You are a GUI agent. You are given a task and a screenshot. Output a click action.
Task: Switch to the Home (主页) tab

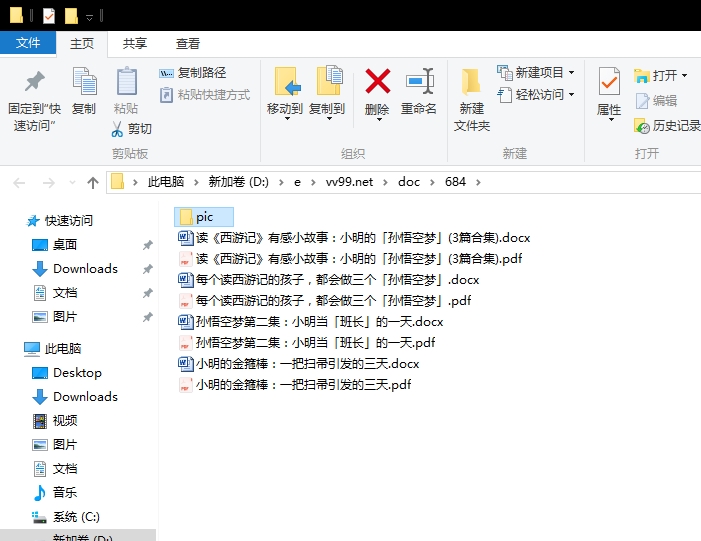pos(82,44)
